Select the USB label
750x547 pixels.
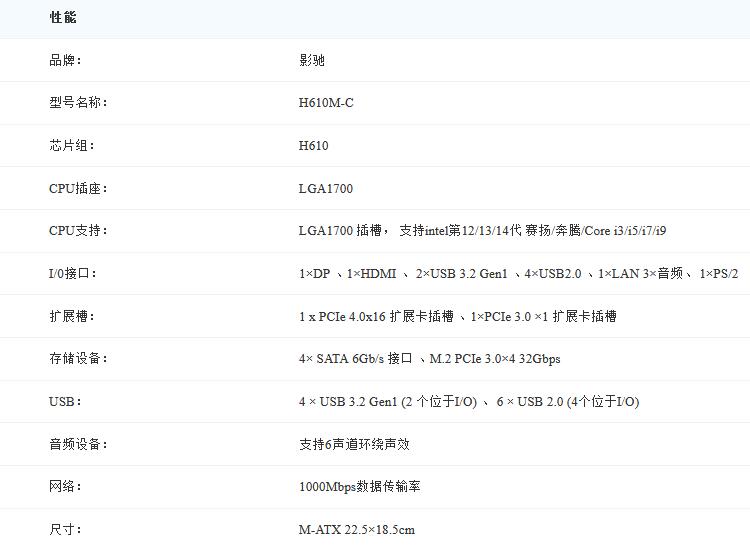tap(65, 401)
